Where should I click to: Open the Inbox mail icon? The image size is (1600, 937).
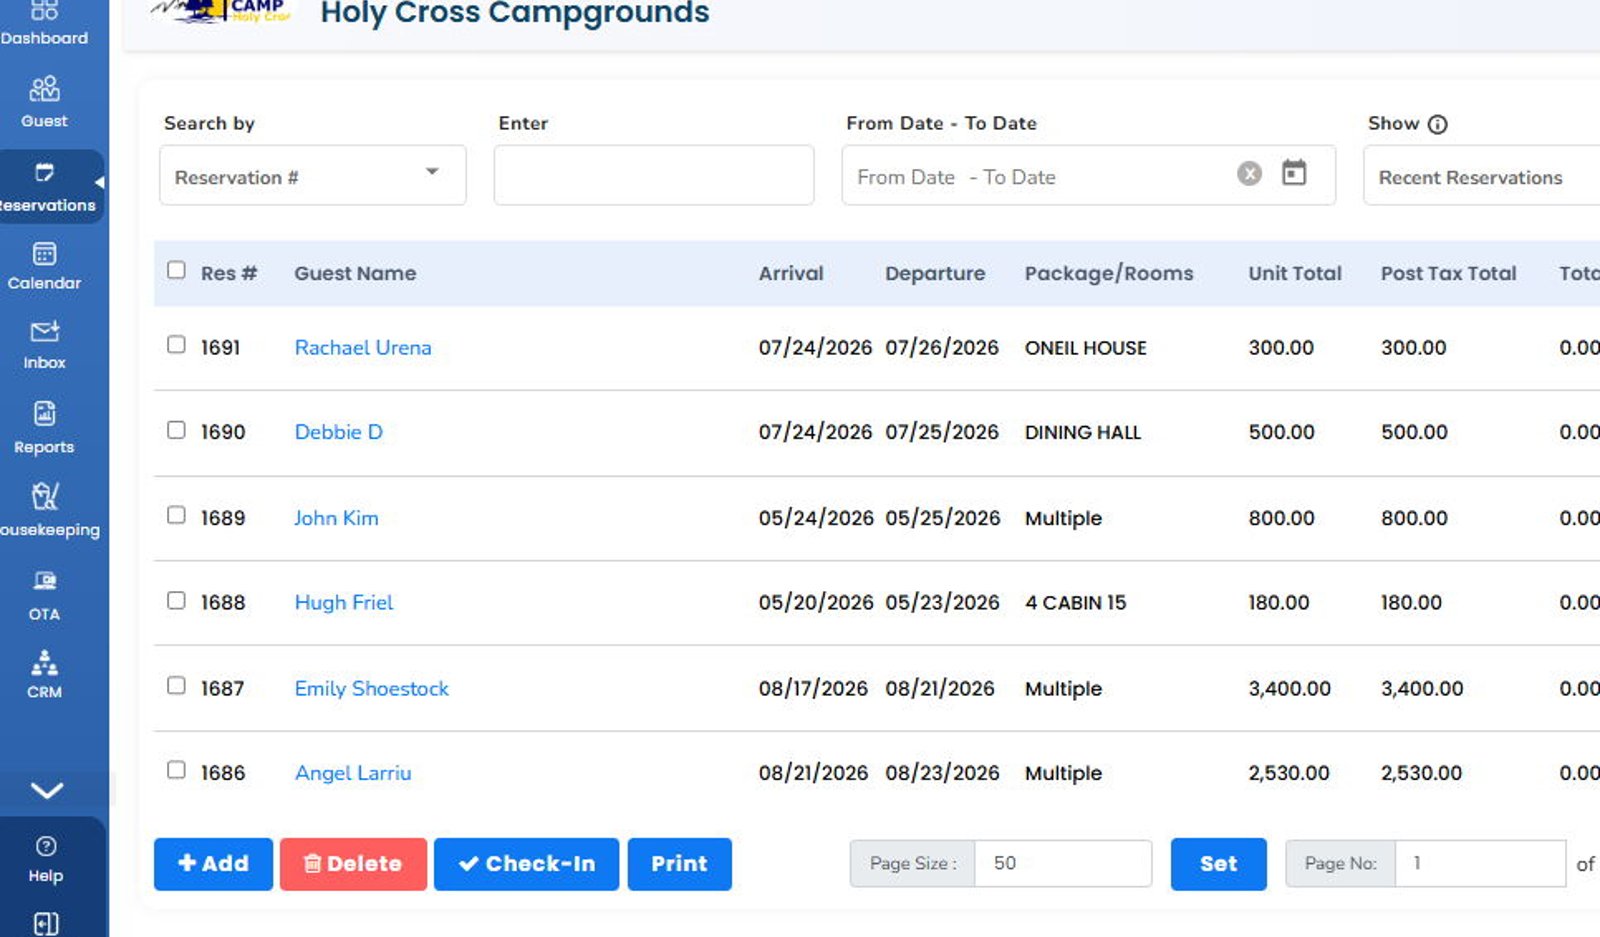point(44,331)
